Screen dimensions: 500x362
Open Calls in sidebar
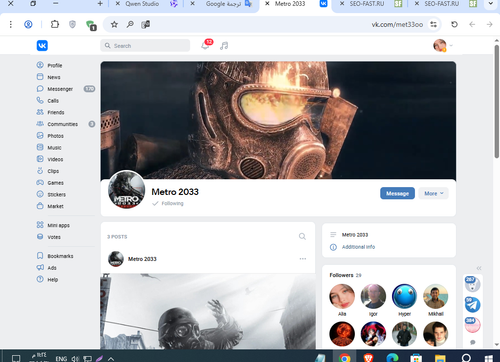tap(53, 101)
